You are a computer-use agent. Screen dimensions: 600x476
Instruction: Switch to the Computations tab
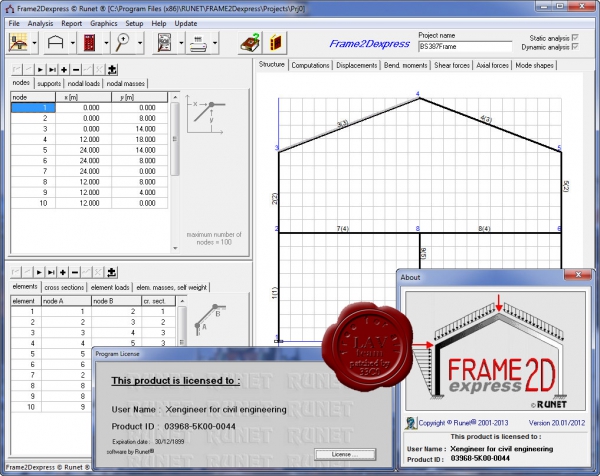[310, 65]
